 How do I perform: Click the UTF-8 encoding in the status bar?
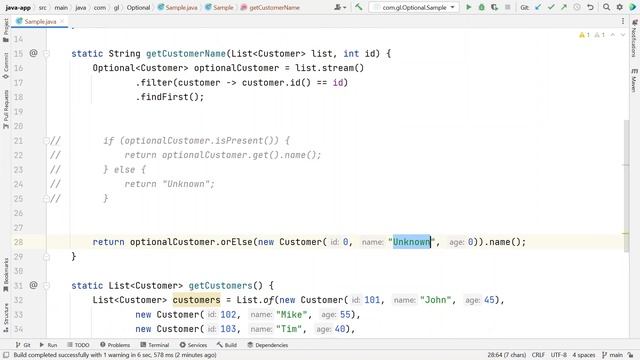558,355
